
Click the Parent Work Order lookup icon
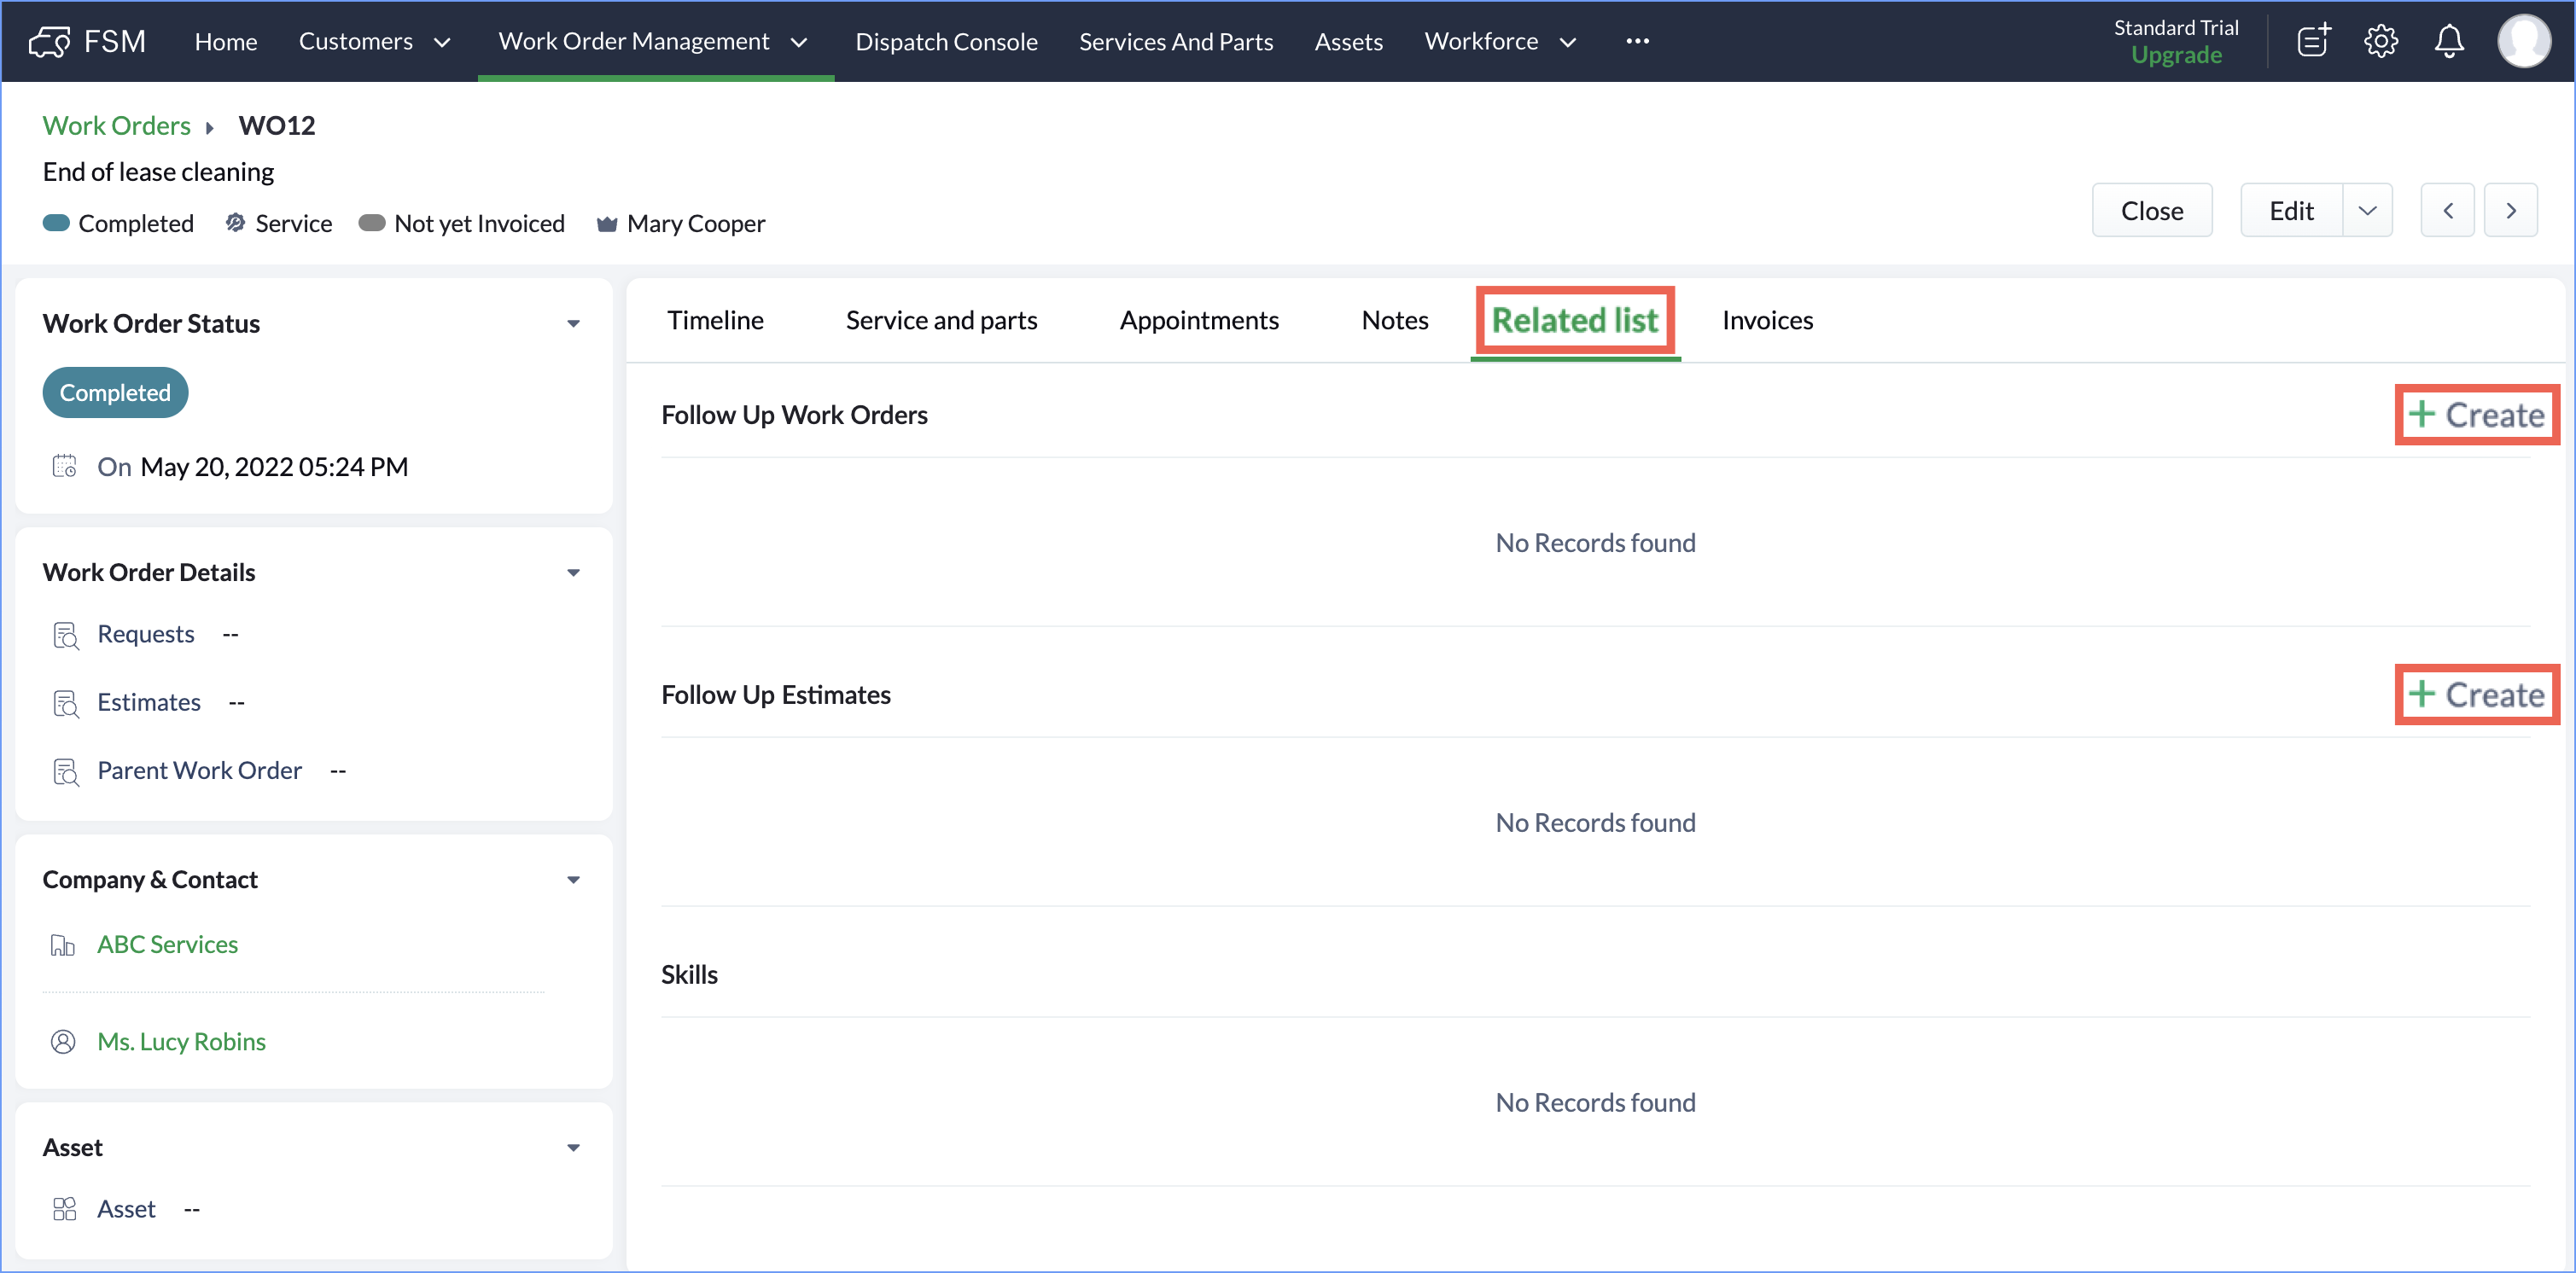(x=65, y=771)
